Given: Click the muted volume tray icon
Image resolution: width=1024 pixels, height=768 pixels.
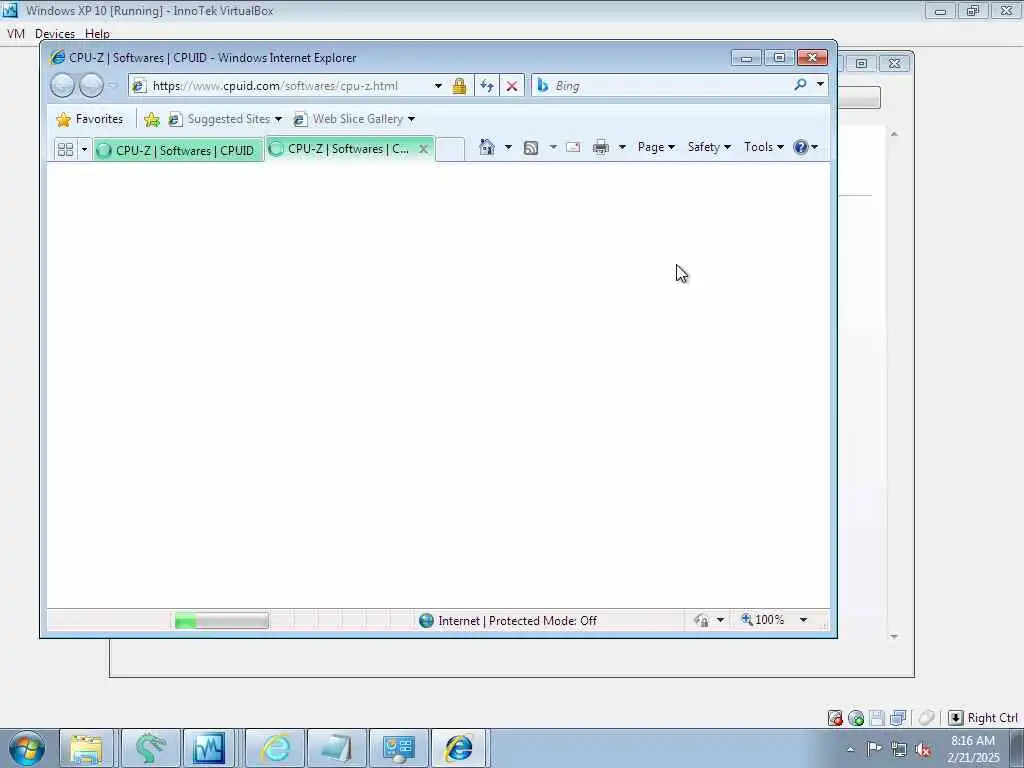Looking at the screenshot, I should point(923,749).
